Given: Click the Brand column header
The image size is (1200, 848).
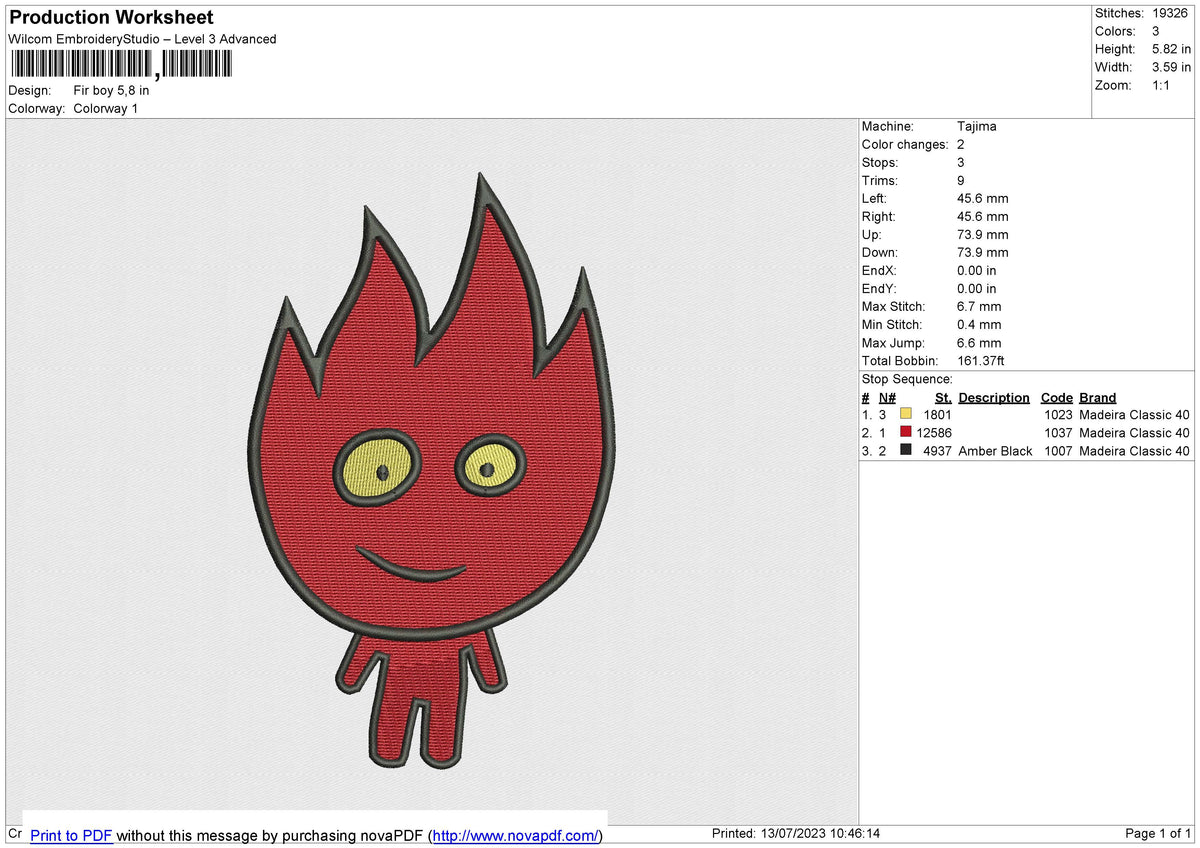Looking at the screenshot, I should [1098, 397].
